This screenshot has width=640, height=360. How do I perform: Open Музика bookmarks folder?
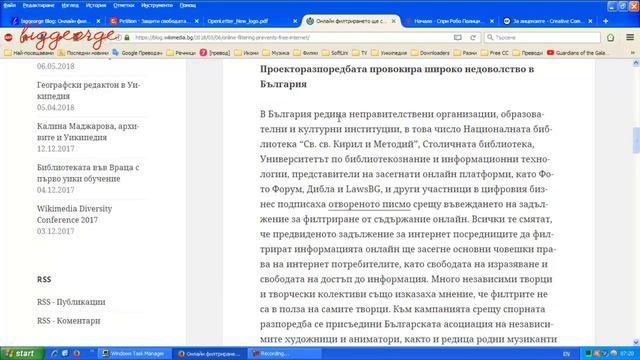[276, 53]
